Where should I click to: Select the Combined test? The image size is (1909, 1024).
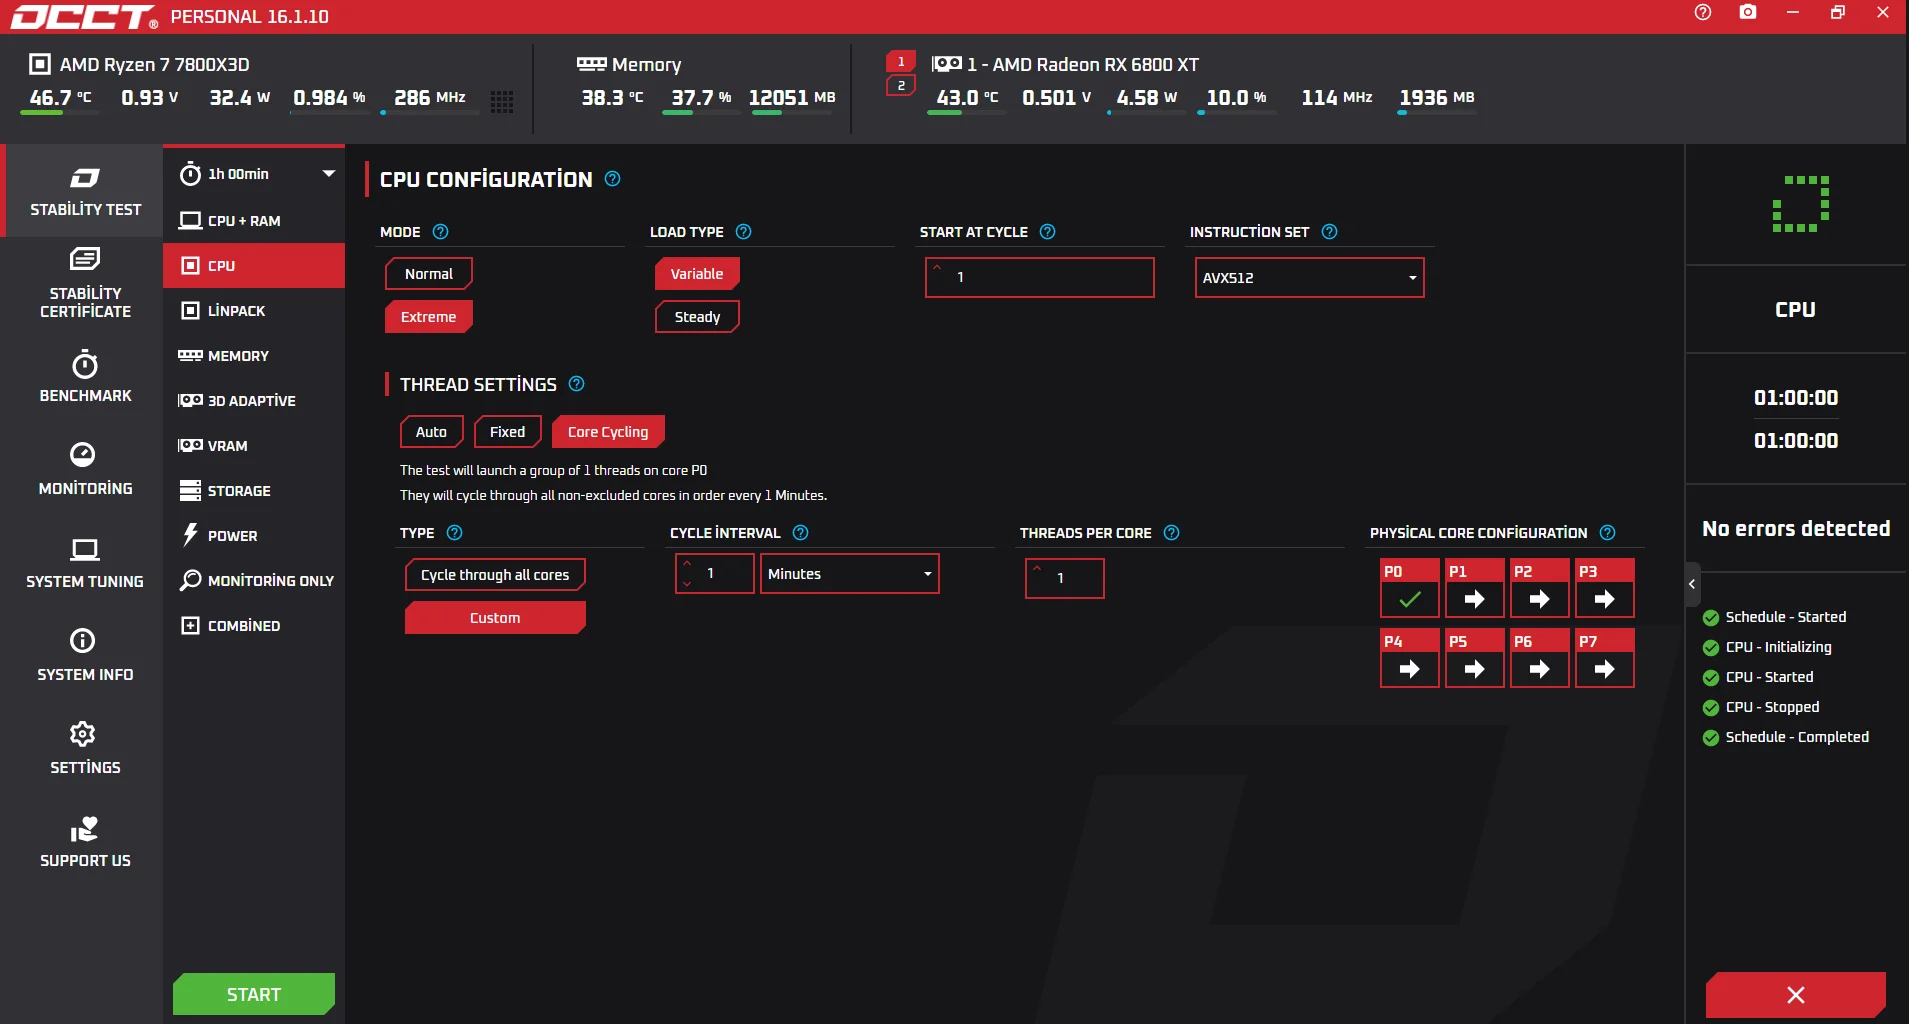pos(254,626)
